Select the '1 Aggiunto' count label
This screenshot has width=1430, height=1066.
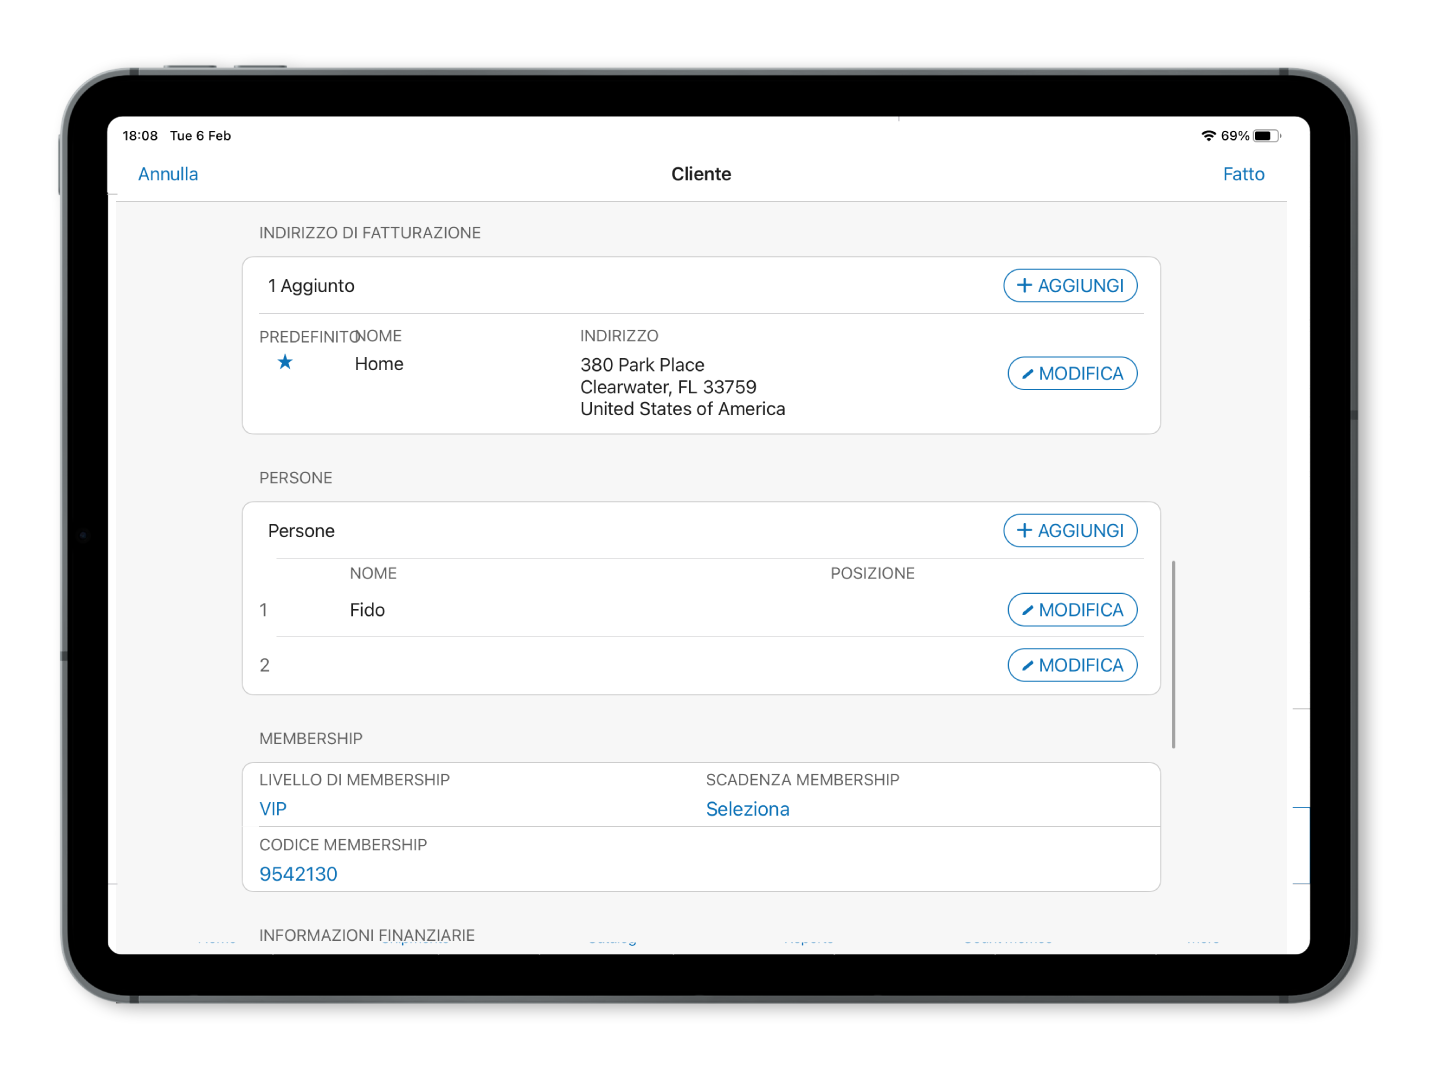311,286
